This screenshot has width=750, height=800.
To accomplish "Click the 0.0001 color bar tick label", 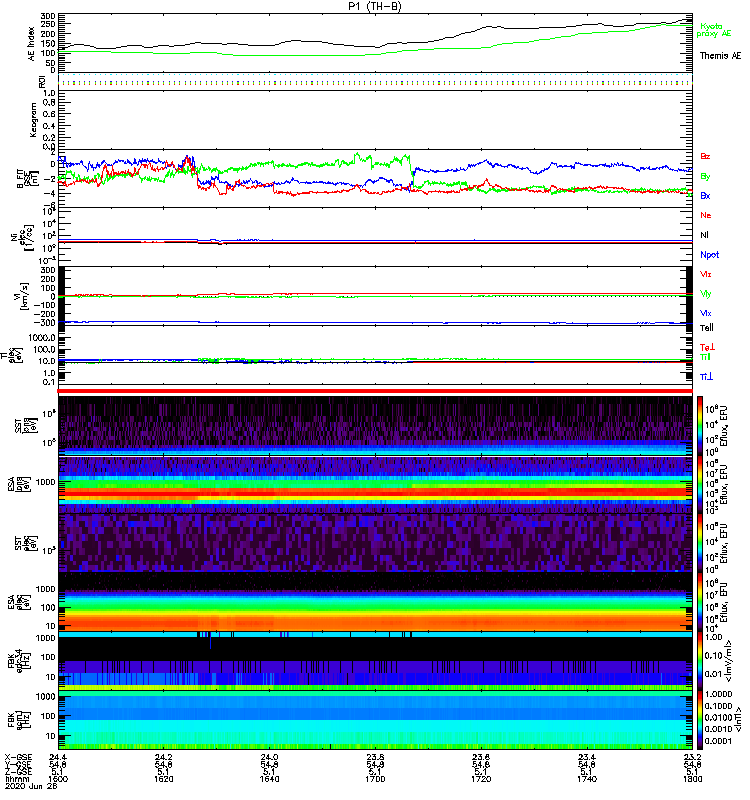I will pos(718,741).
